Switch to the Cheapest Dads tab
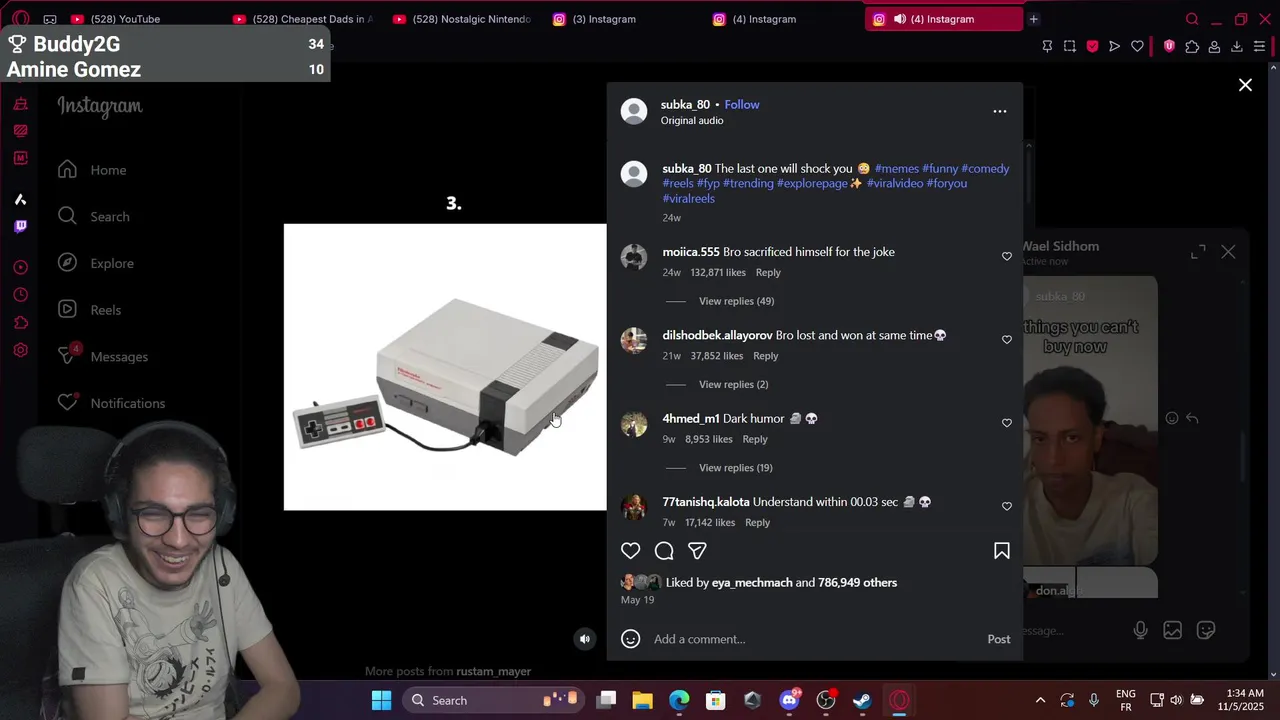Screen dimensions: 1280x720 pos(304,19)
